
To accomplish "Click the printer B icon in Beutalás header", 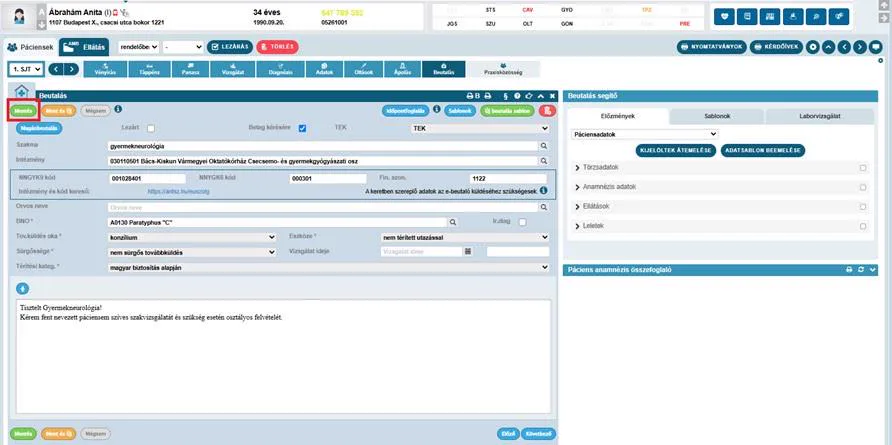I will [473, 96].
